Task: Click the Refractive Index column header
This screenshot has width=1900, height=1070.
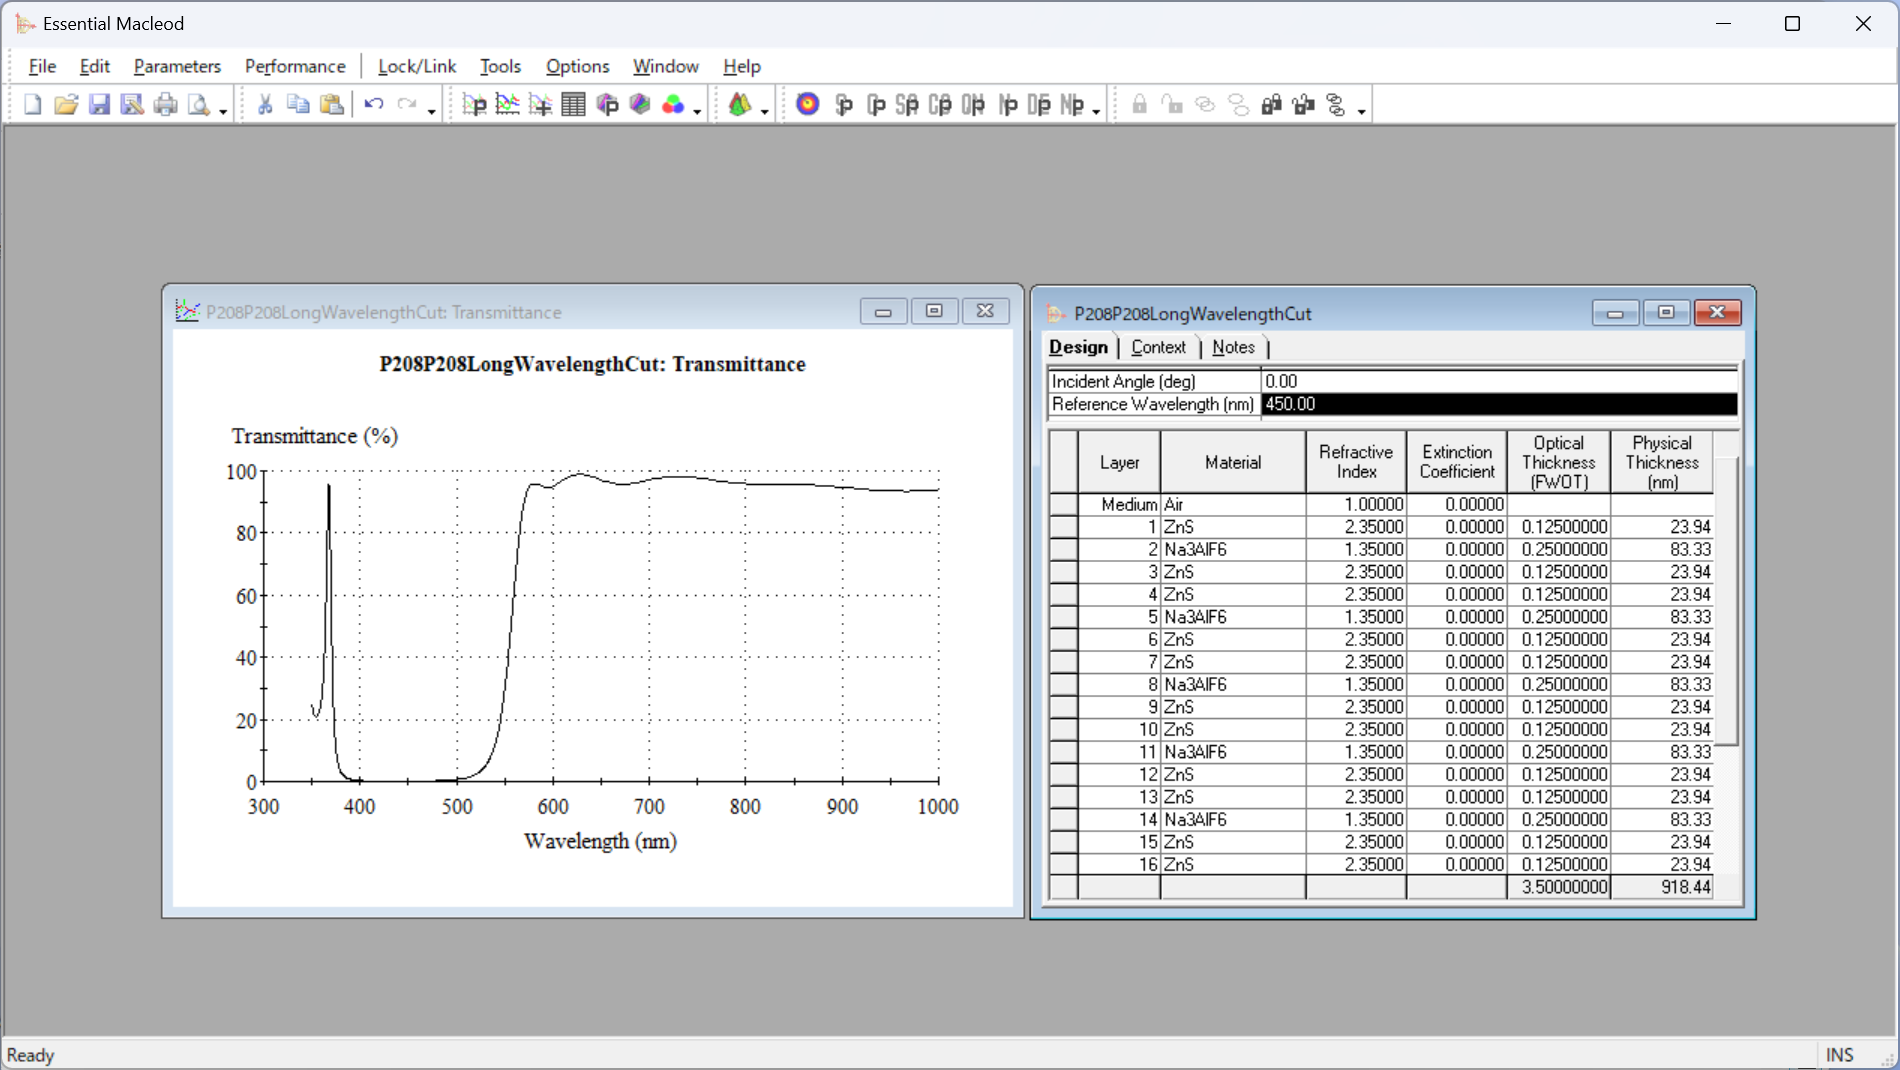Action: [1356, 462]
